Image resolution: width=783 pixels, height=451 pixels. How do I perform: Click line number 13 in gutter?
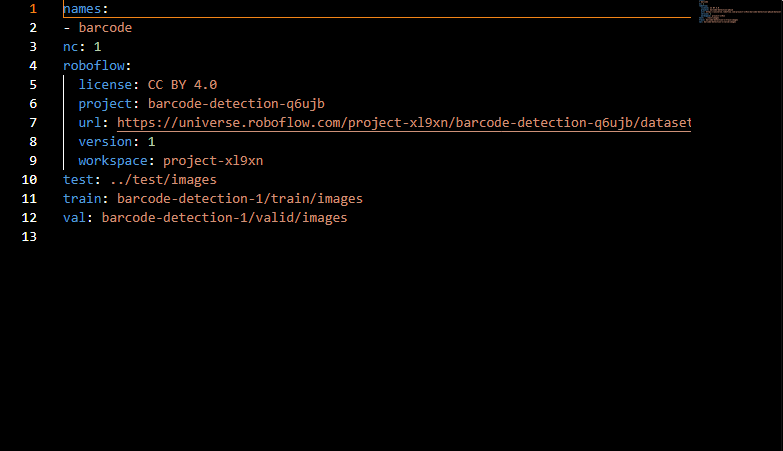point(29,237)
